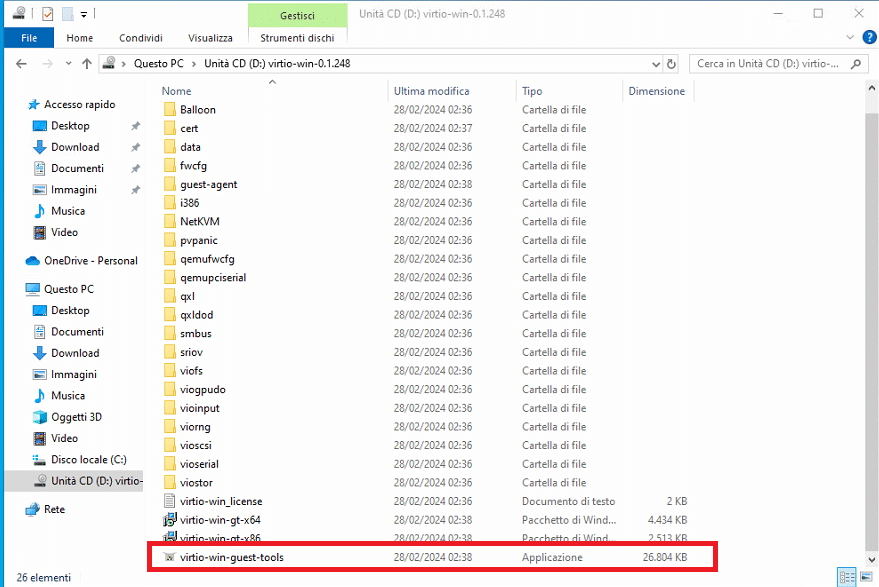Click Unità CD (D:) breadcrumb segment
This screenshot has height=587, width=879.
(x=277, y=64)
